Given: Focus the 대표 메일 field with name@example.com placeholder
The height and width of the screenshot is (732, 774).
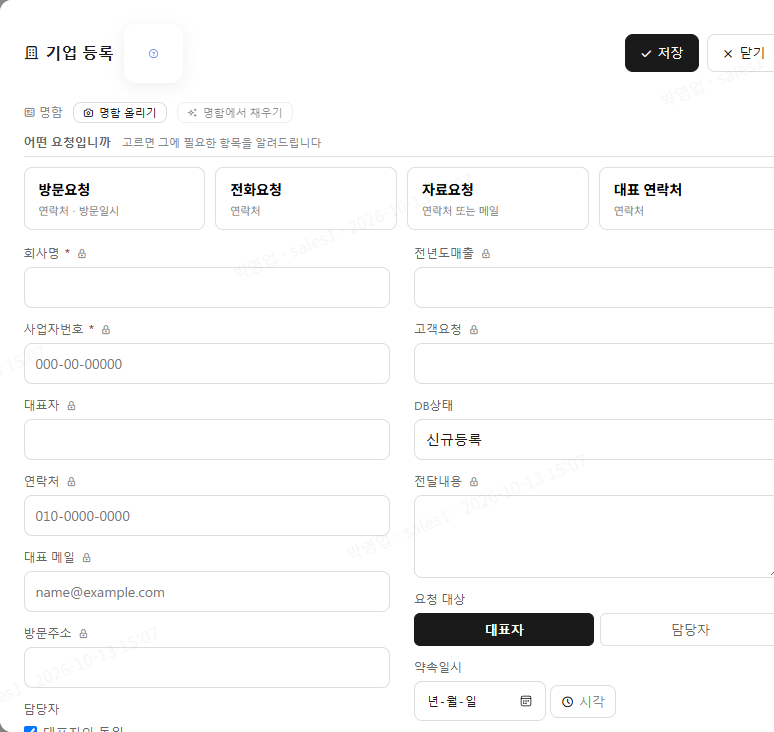Looking at the screenshot, I should click(207, 592).
